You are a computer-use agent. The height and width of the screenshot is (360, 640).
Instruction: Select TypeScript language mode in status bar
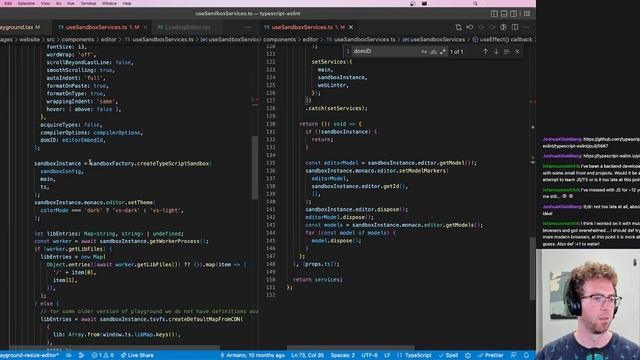pyautogui.click(x=414, y=355)
